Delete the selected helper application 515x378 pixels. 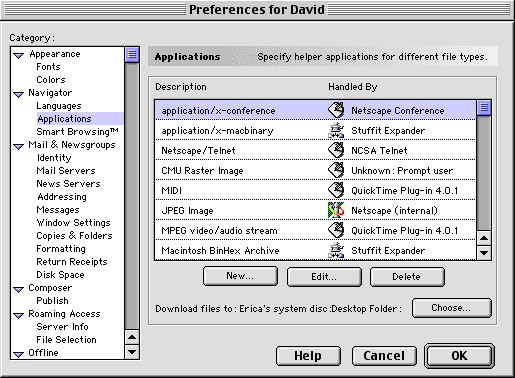(407, 277)
